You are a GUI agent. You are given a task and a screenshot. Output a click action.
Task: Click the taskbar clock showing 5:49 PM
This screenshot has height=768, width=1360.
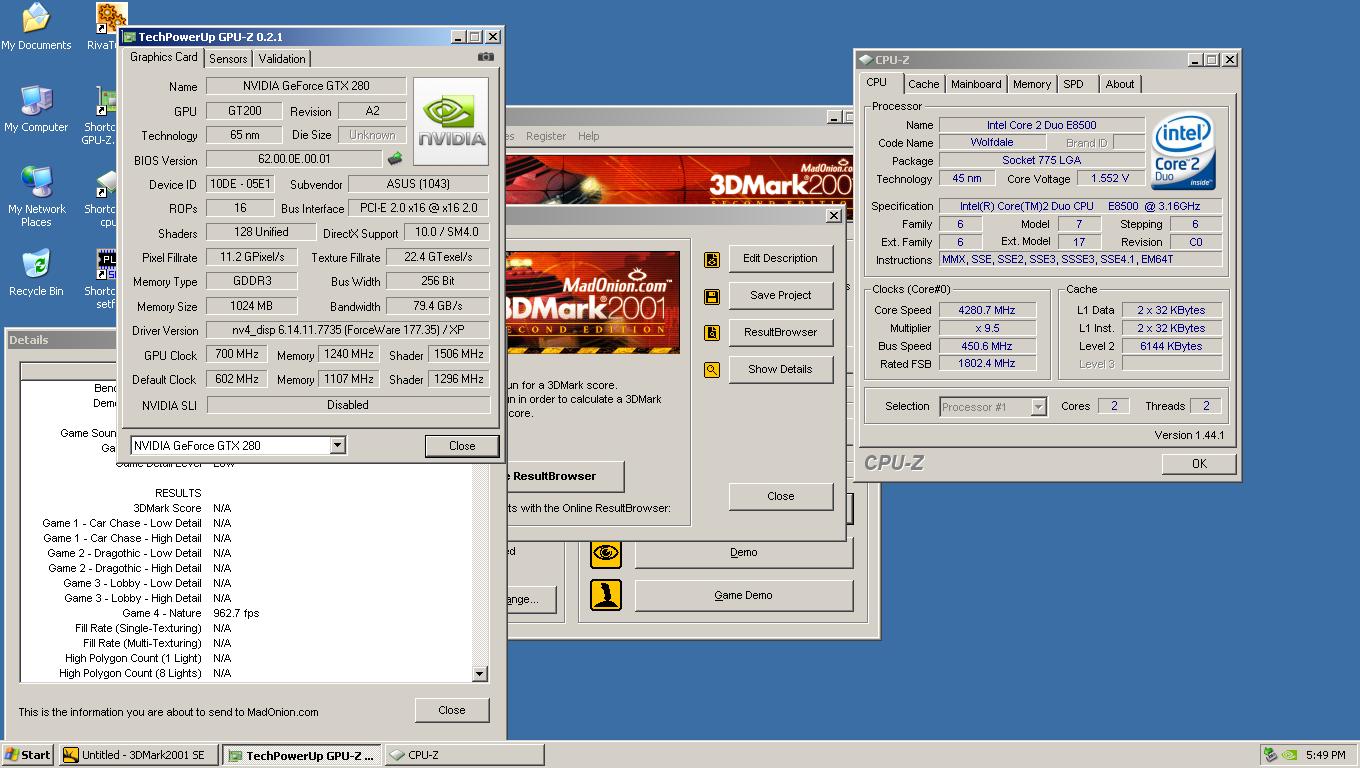[1325, 756]
